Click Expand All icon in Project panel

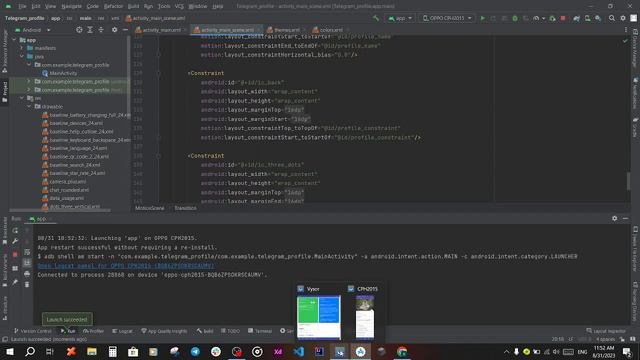click(x=90, y=30)
